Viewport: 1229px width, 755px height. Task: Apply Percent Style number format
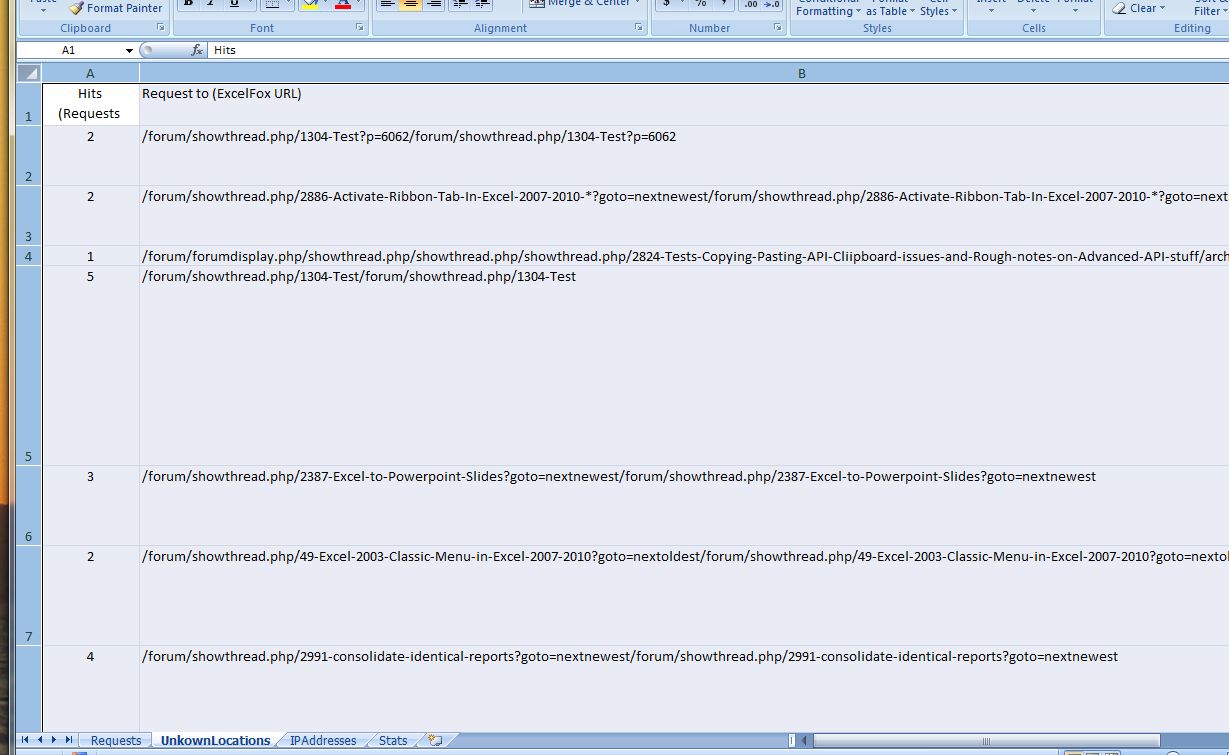(701, 4)
